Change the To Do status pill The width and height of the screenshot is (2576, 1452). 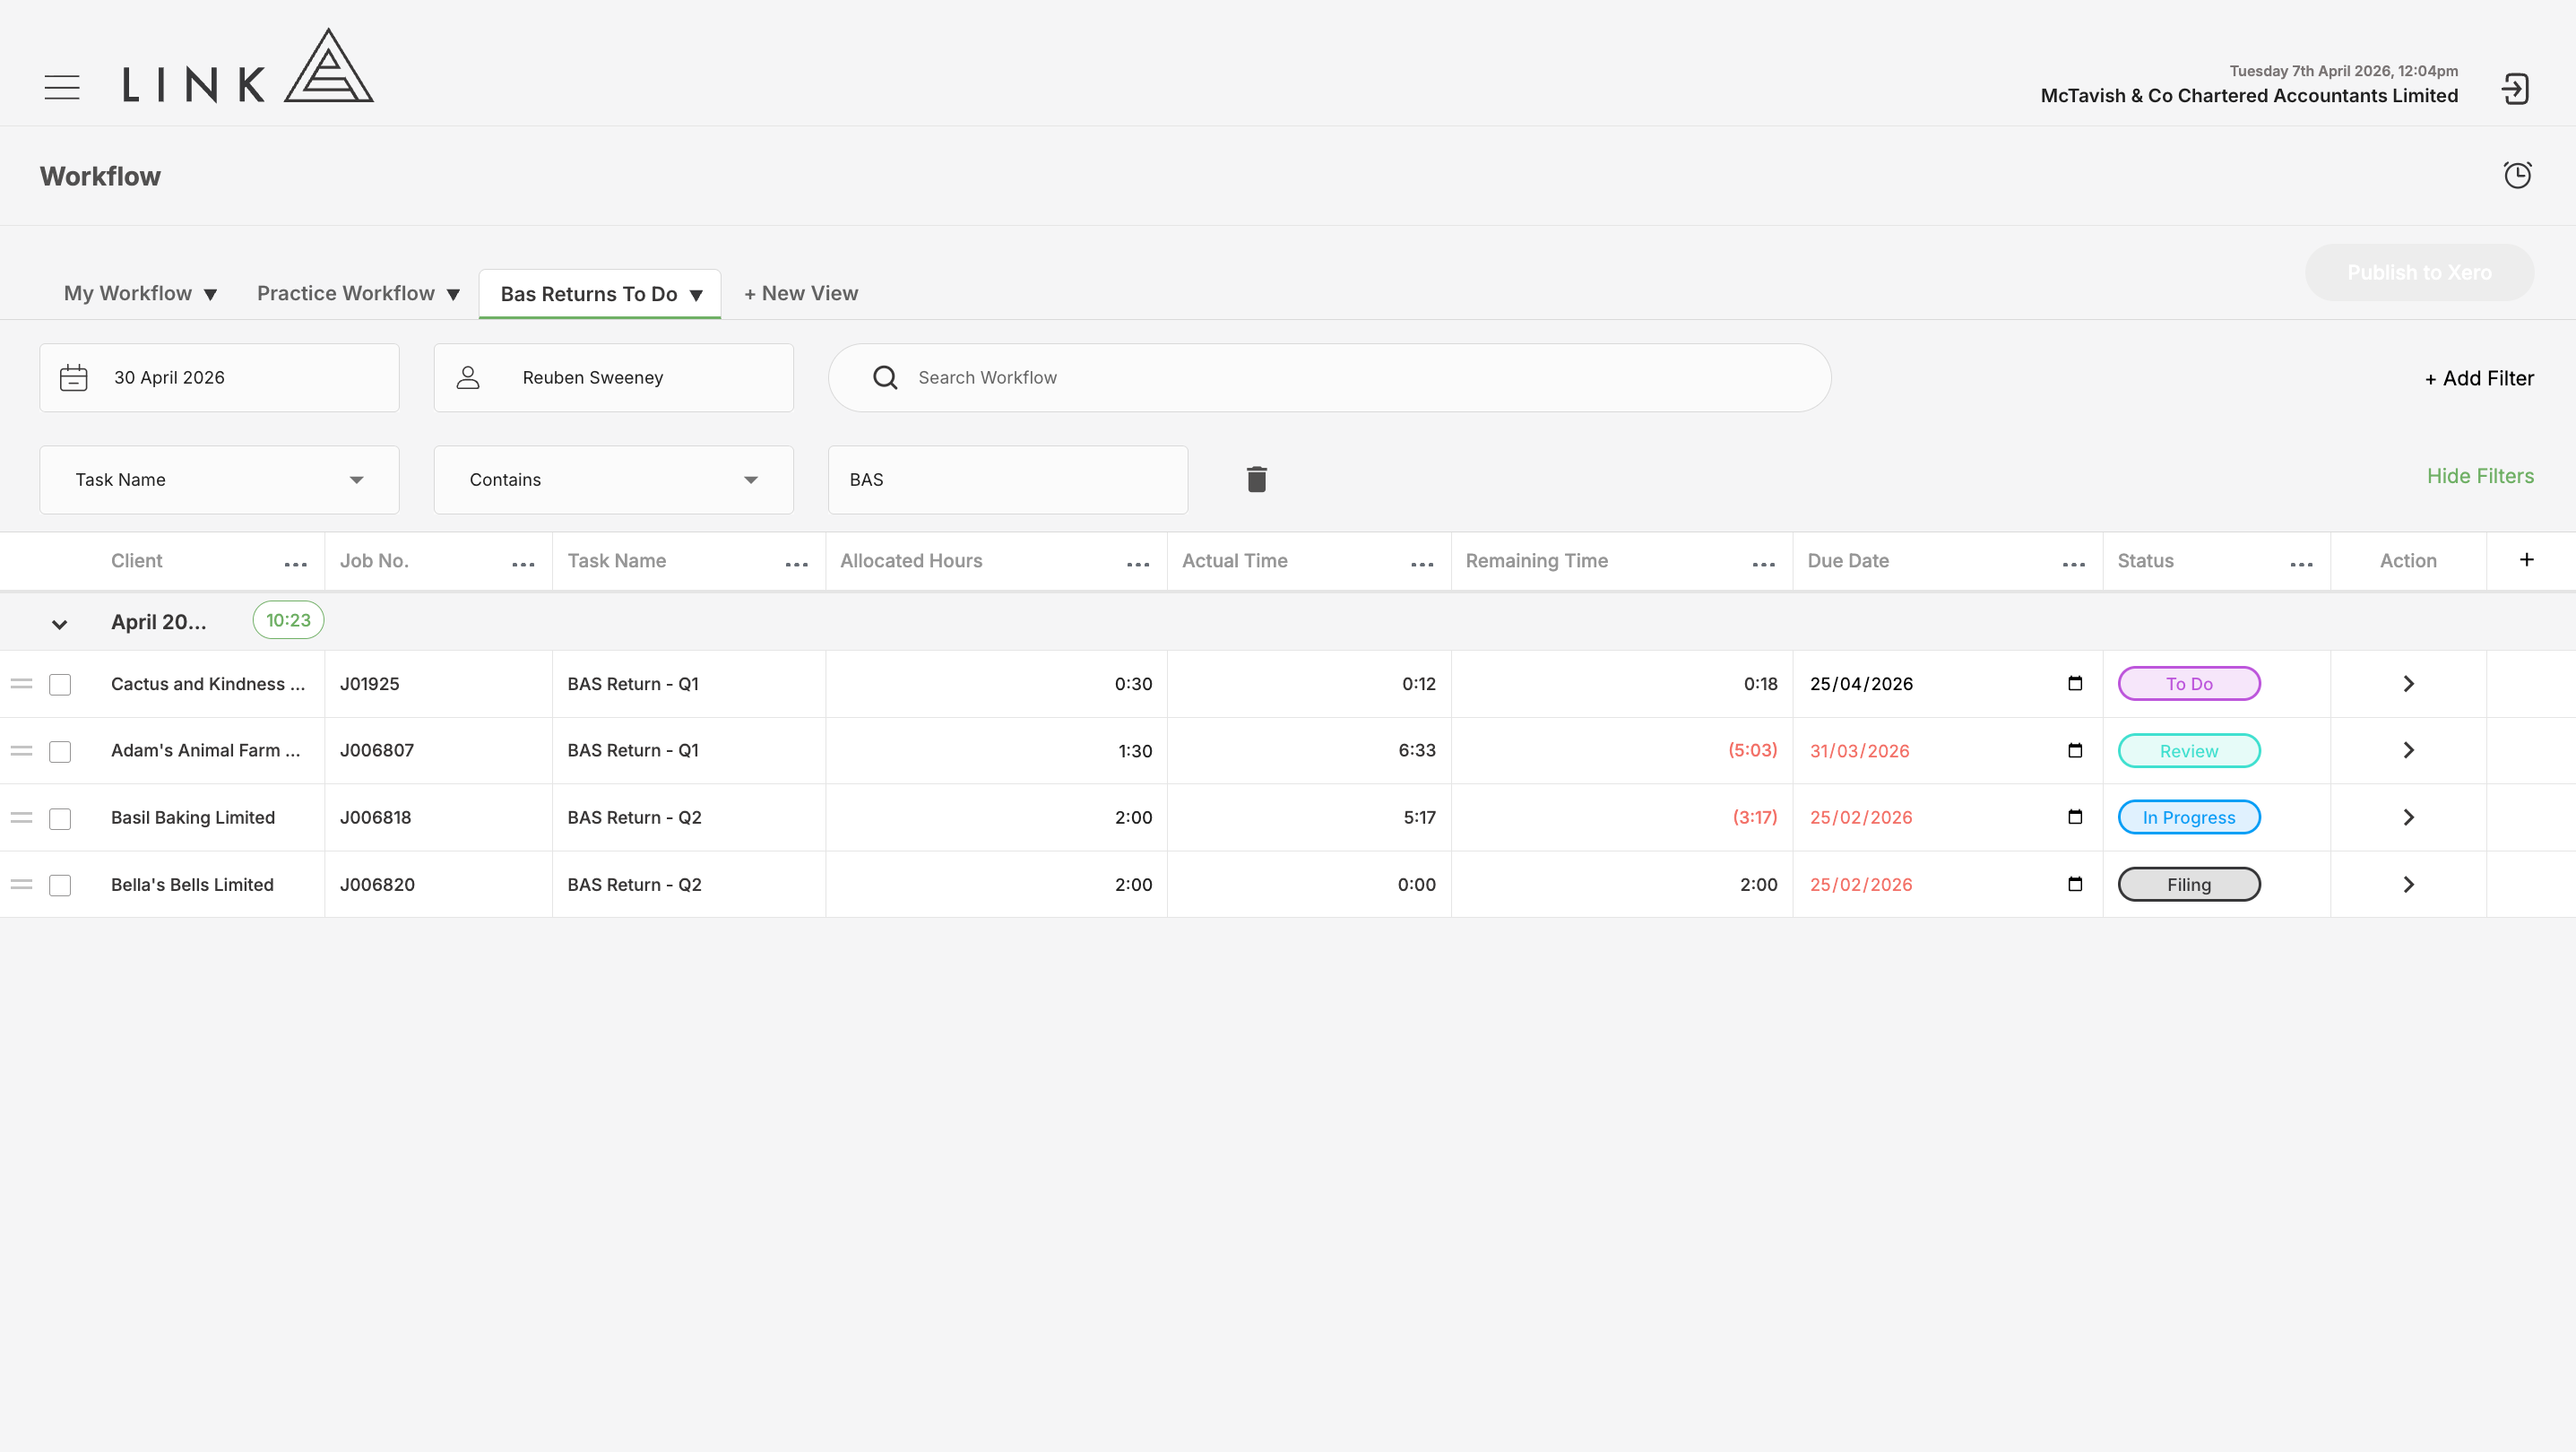[x=2189, y=684]
